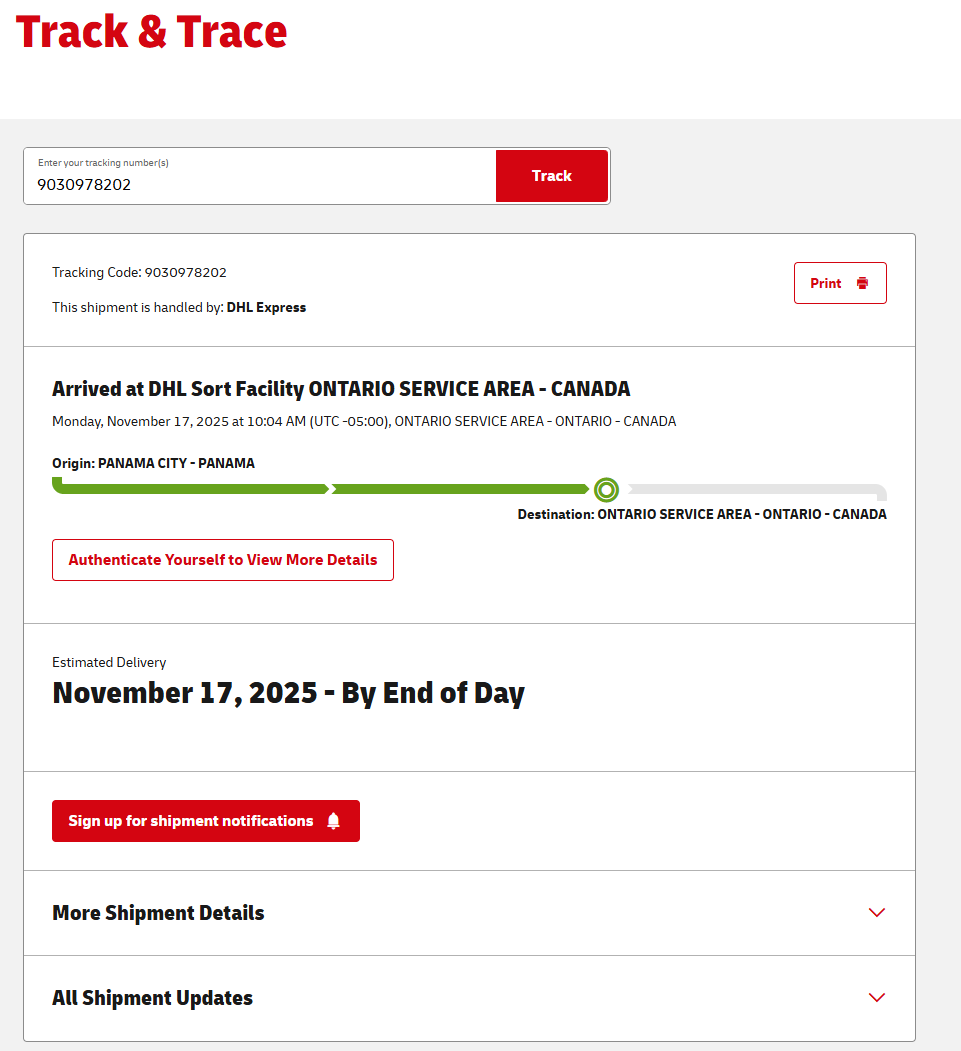Screen dimensions: 961x1051
Task: Expand More Shipment Details chevron
Action: [877, 912]
